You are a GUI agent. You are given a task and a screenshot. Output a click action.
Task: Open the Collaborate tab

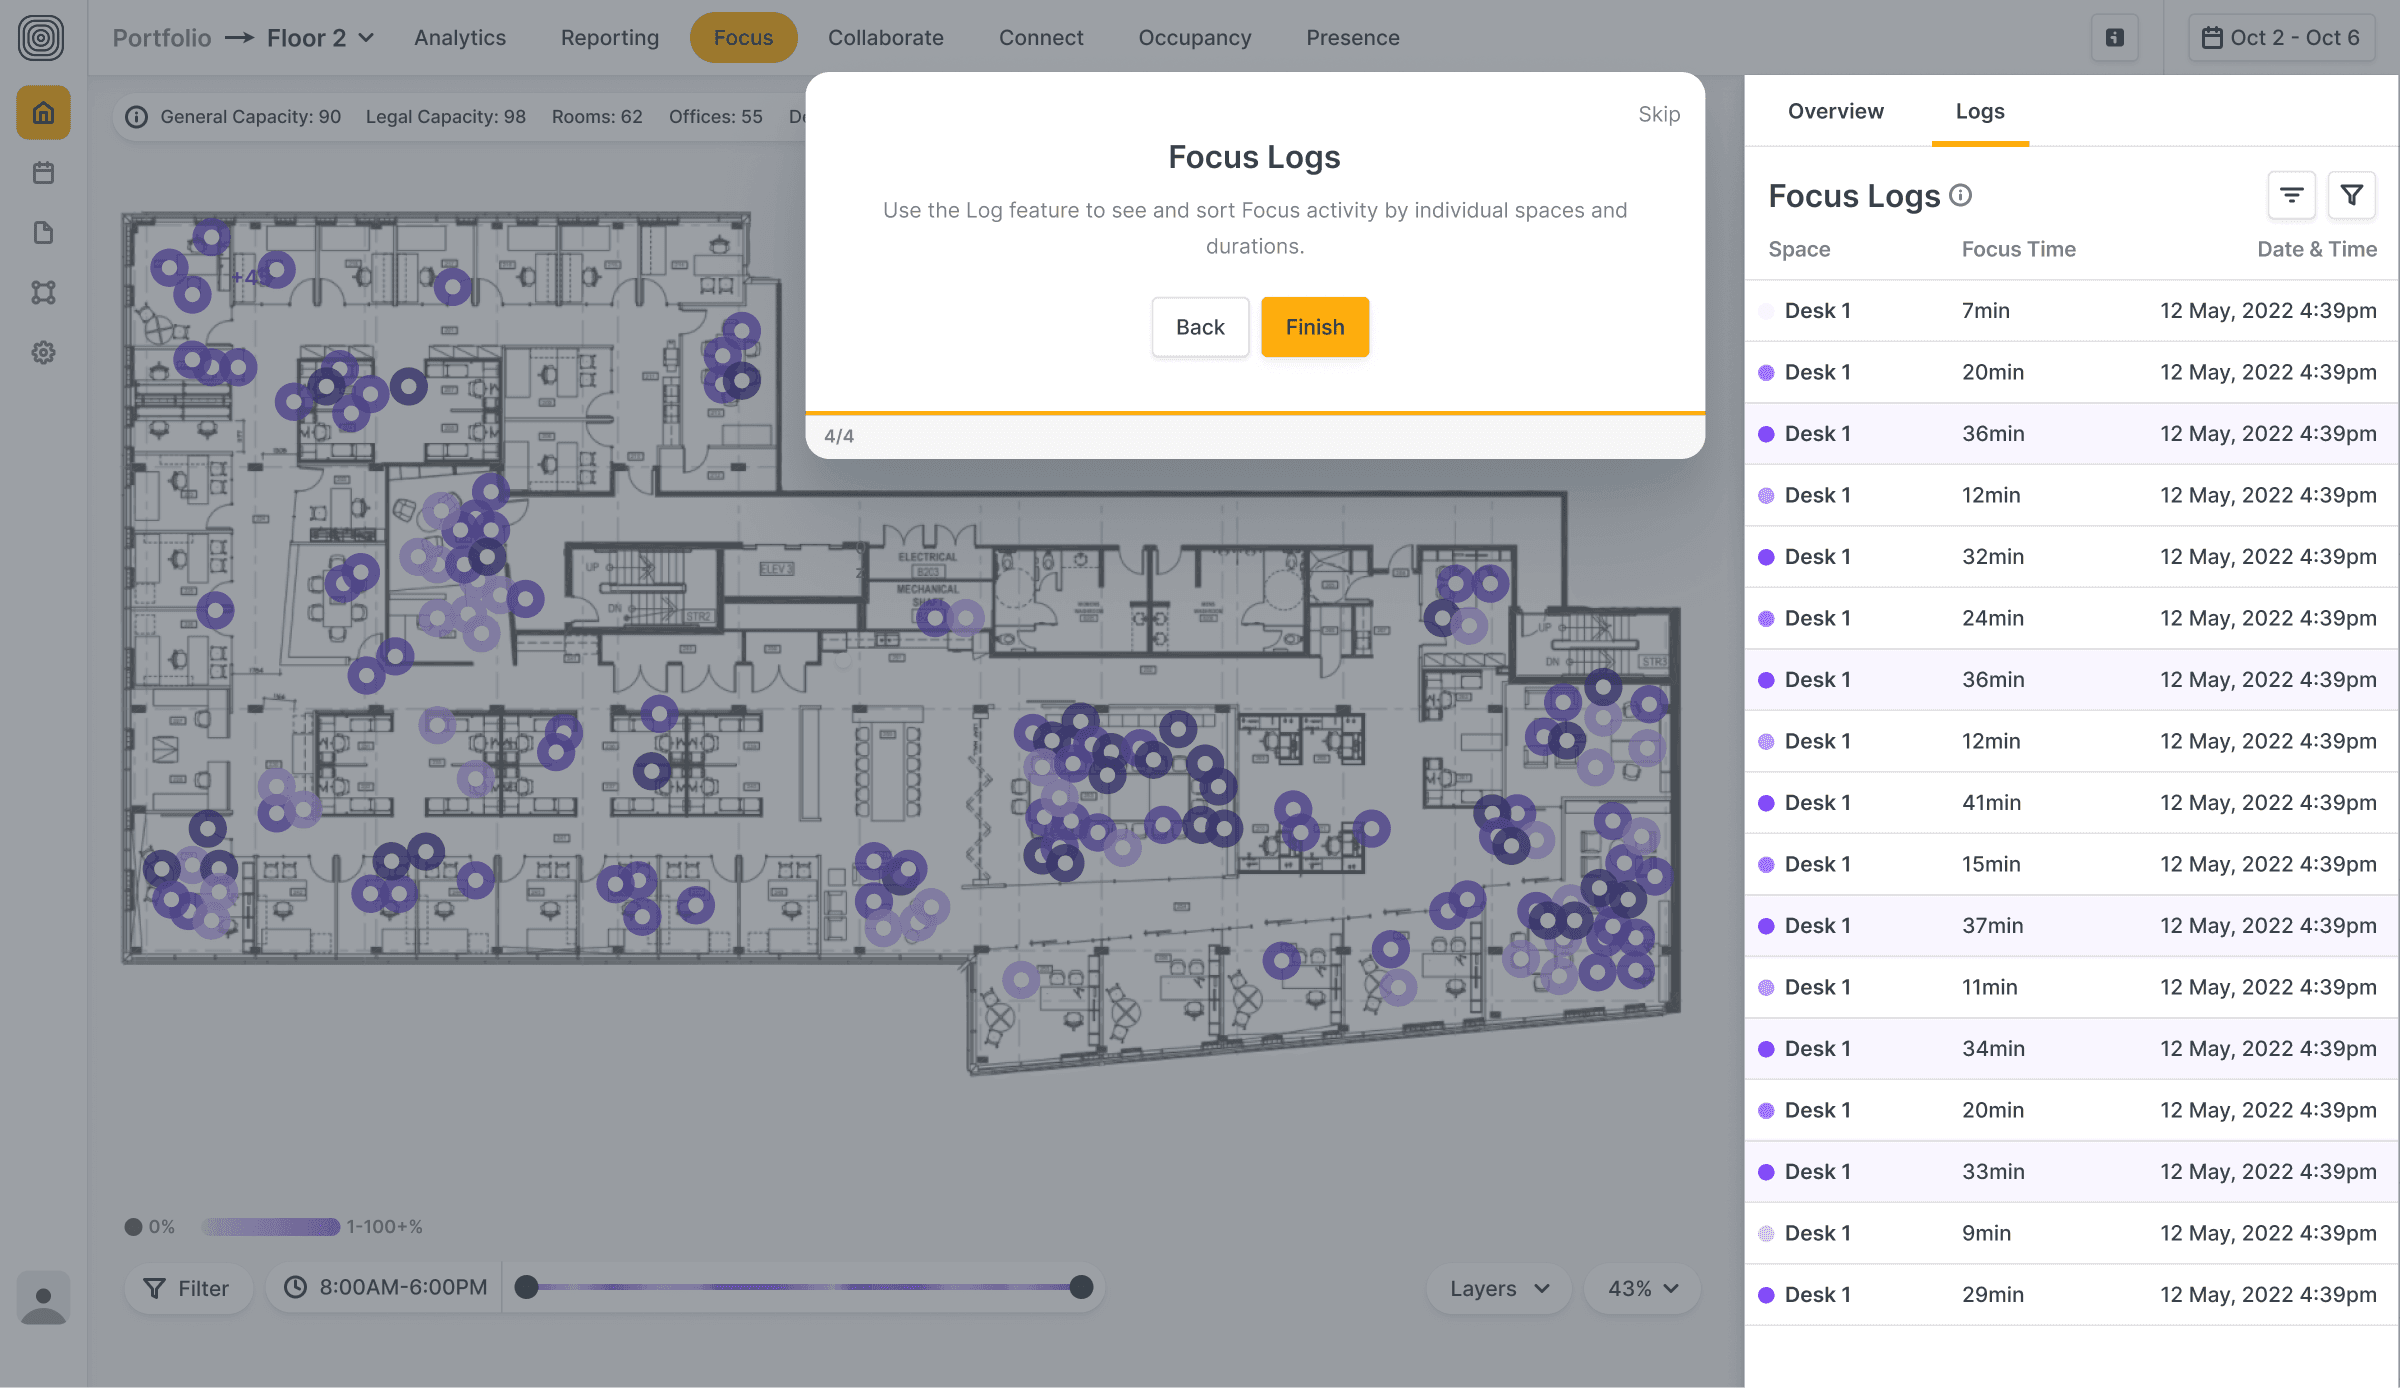click(x=885, y=38)
